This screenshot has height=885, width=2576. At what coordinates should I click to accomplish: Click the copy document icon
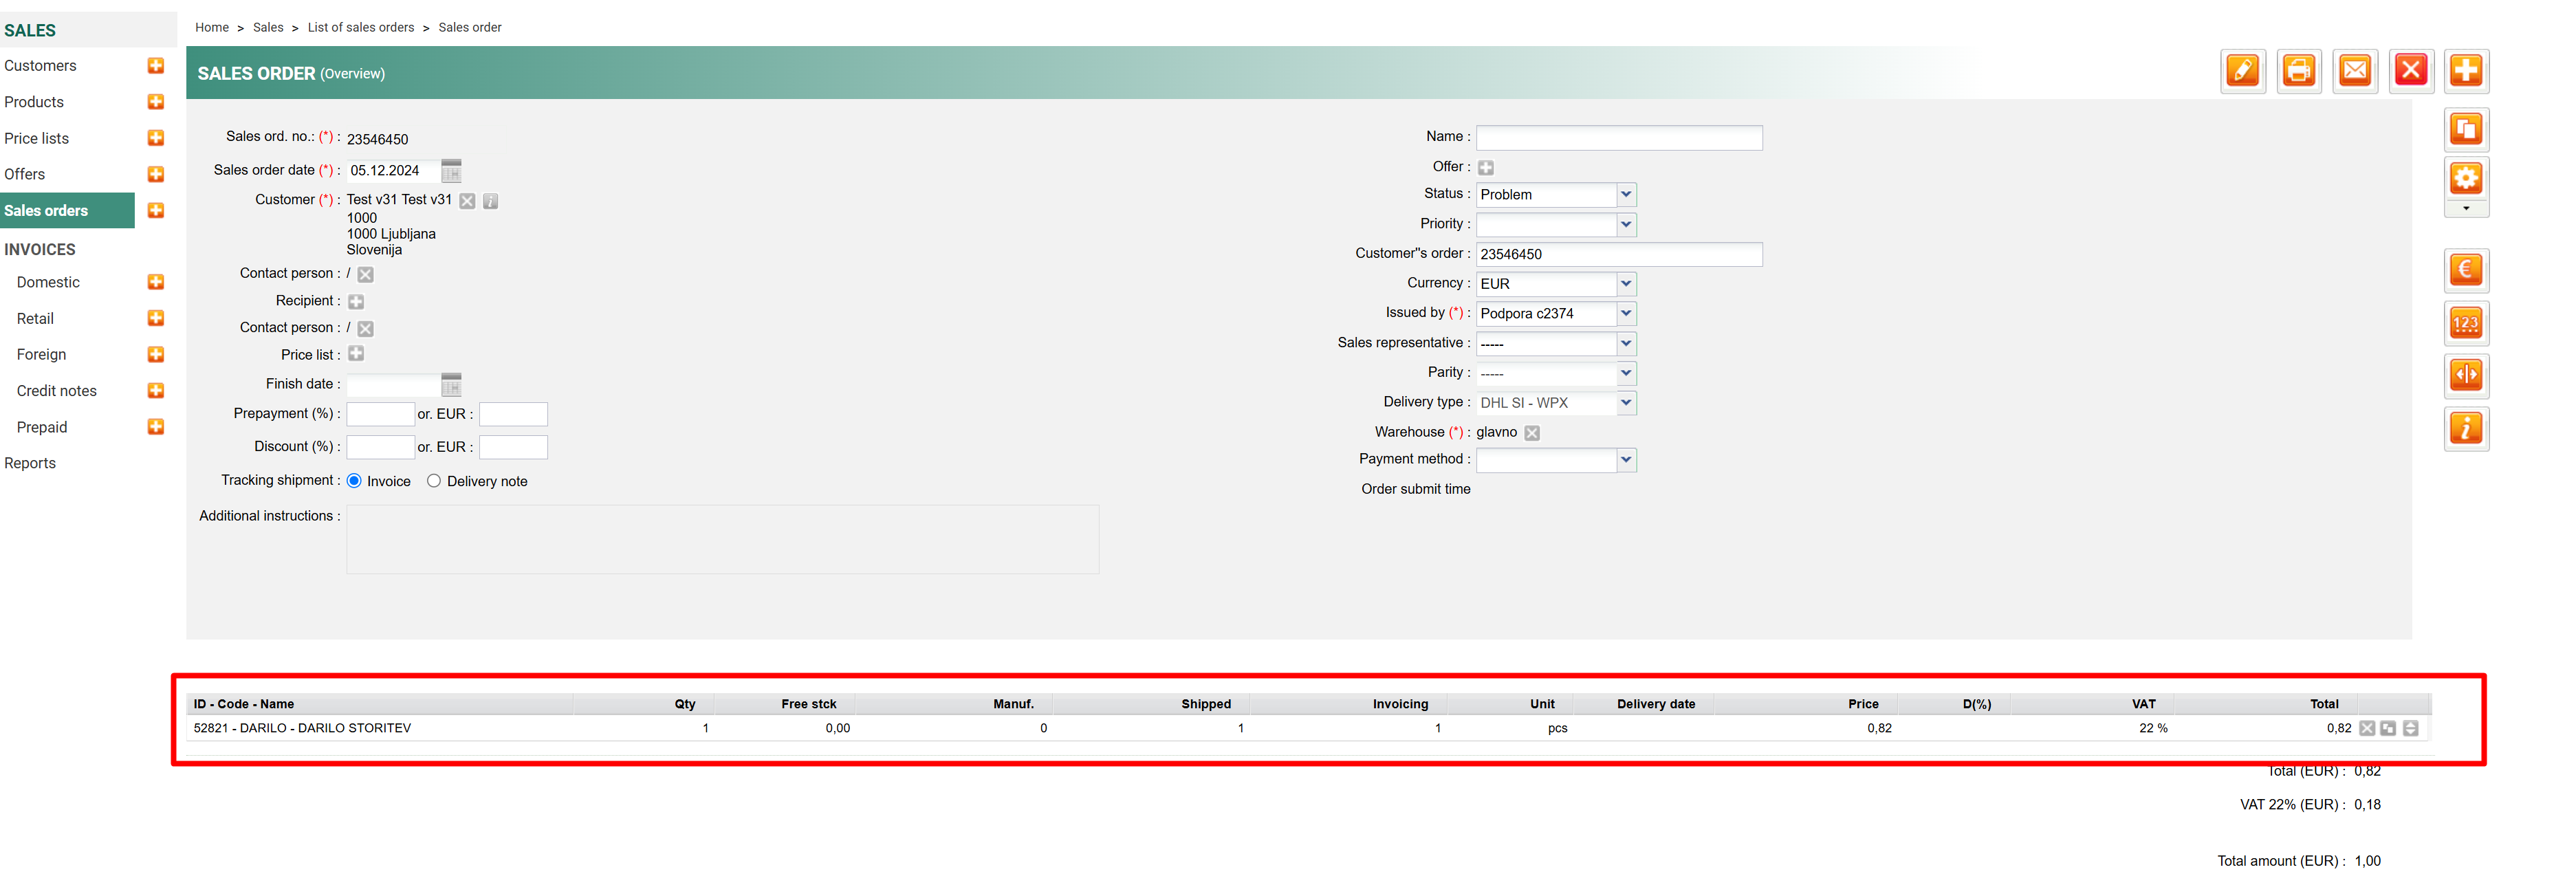[x=2465, y=130]
